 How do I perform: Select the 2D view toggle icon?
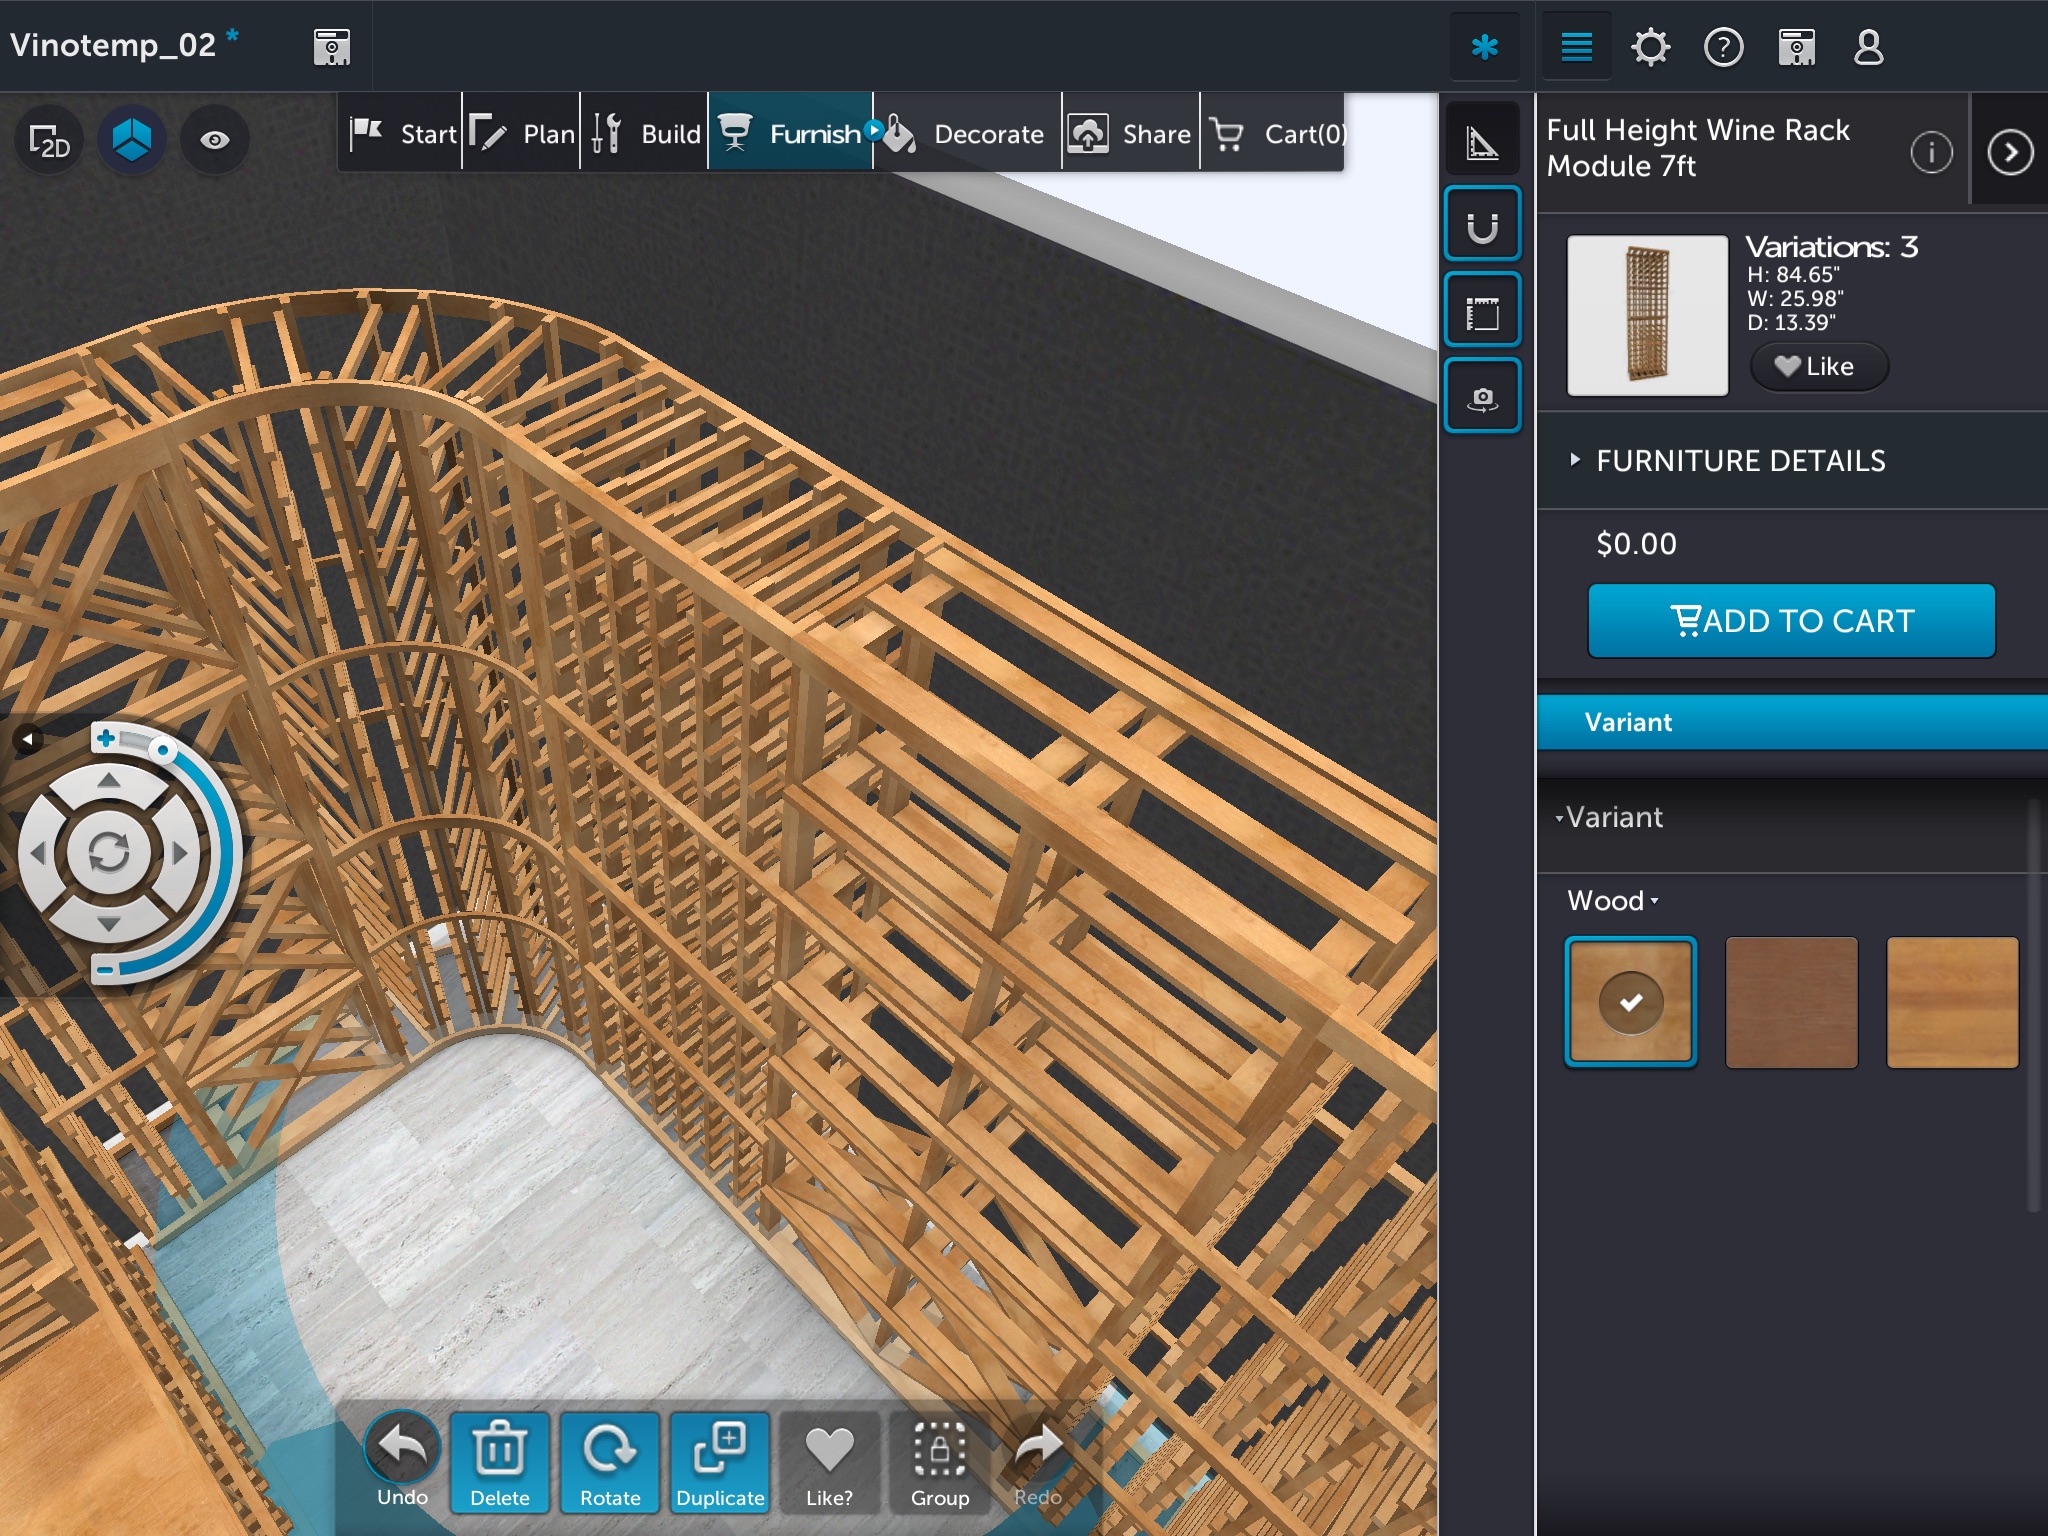(48, 144)
